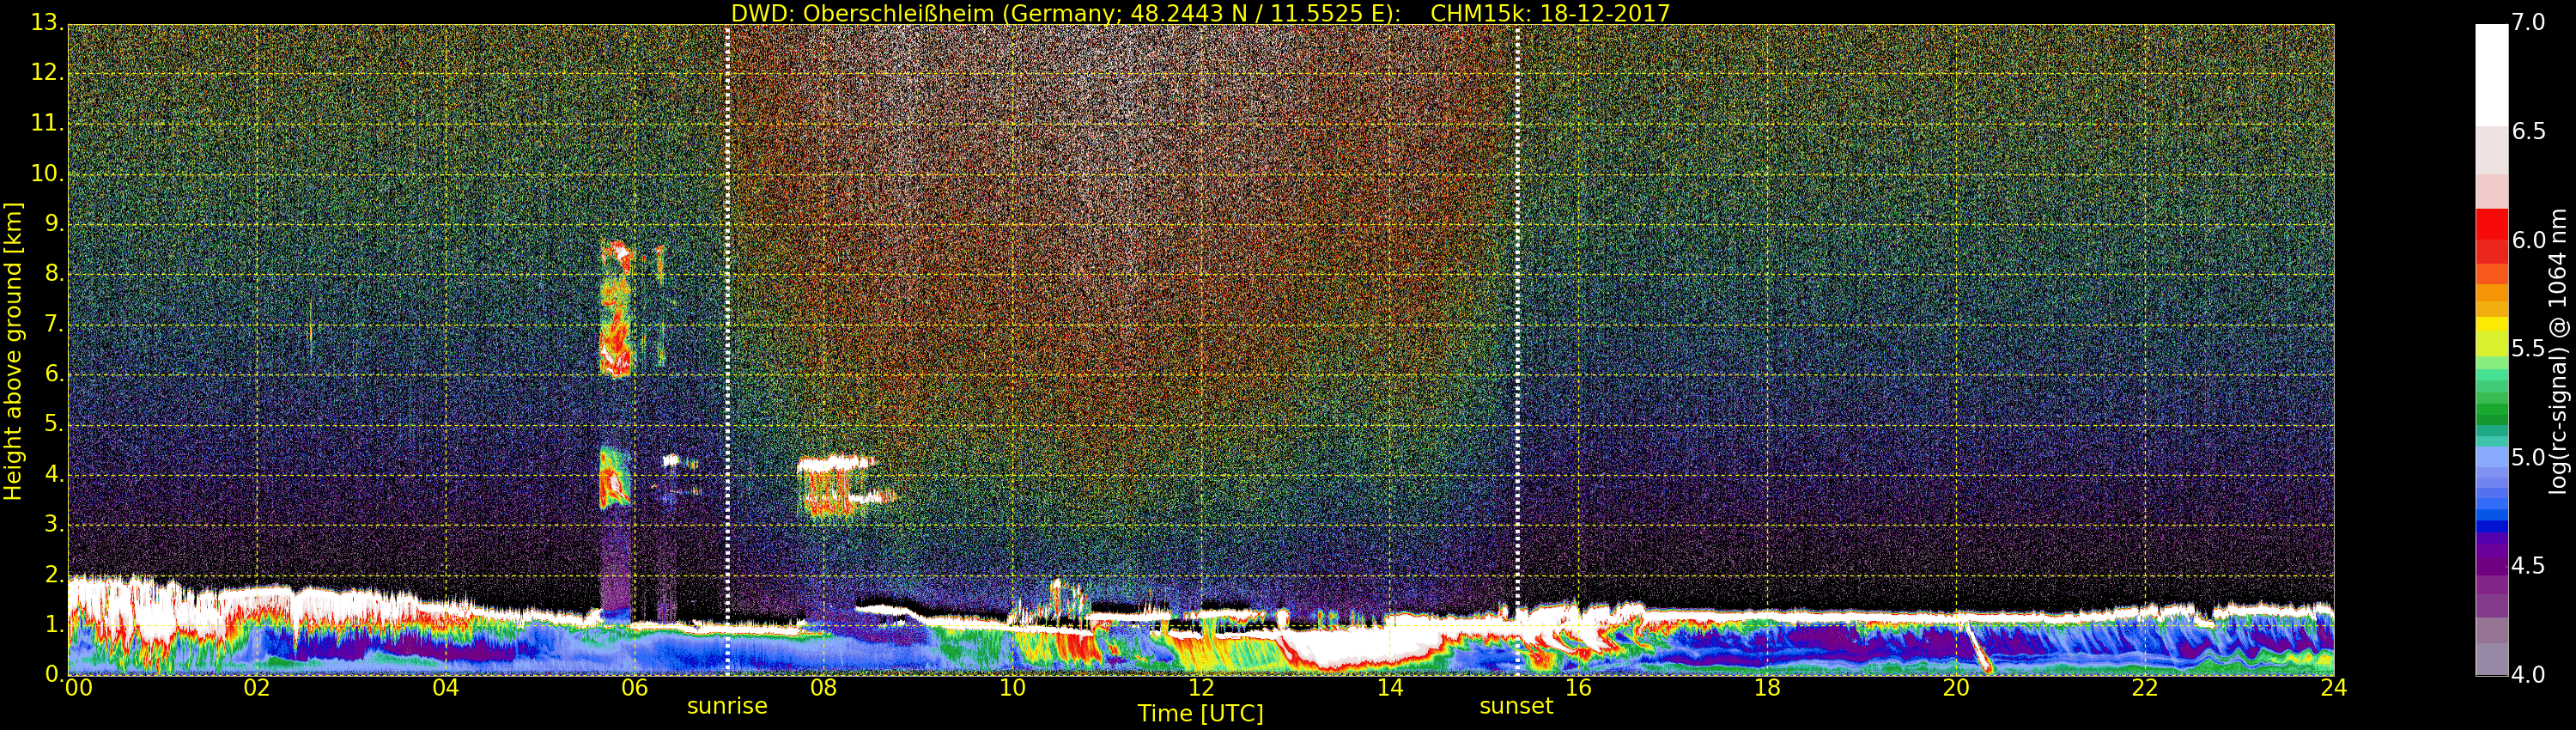
Task: Click the colorbar tick label '4.0'
Action: click(2528, 674)
